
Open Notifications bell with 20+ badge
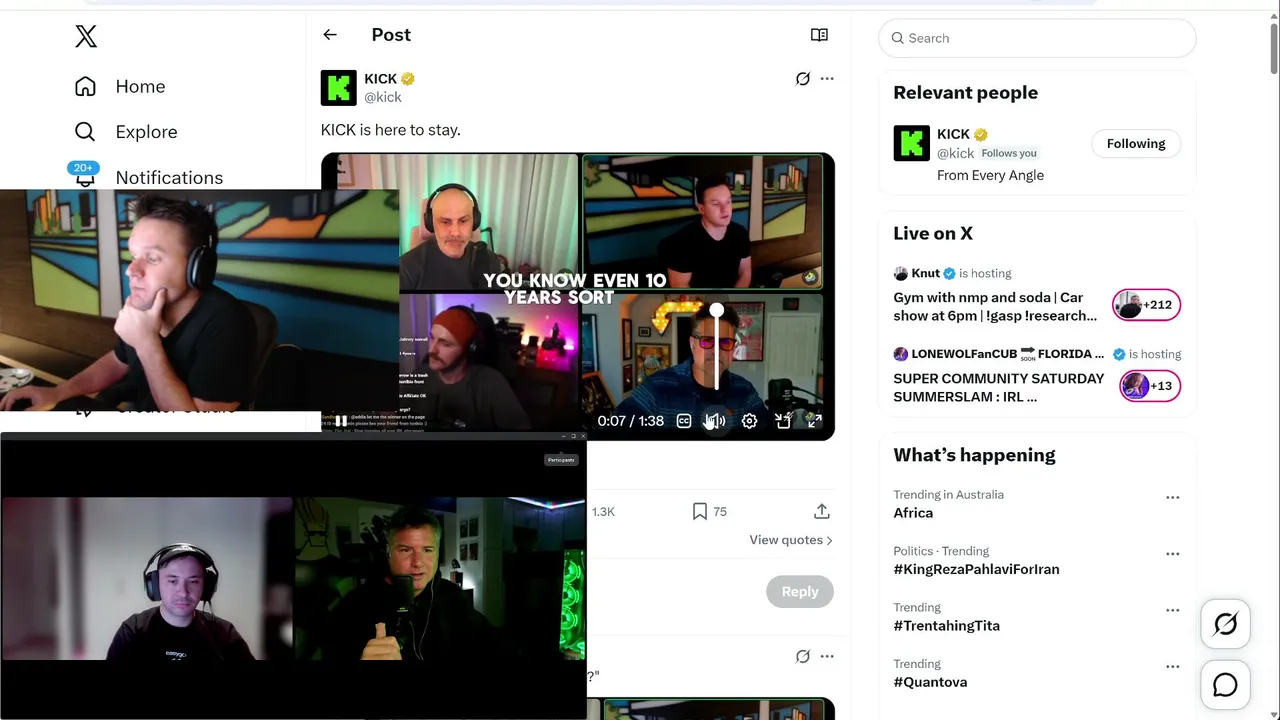[x=84, y=174]
